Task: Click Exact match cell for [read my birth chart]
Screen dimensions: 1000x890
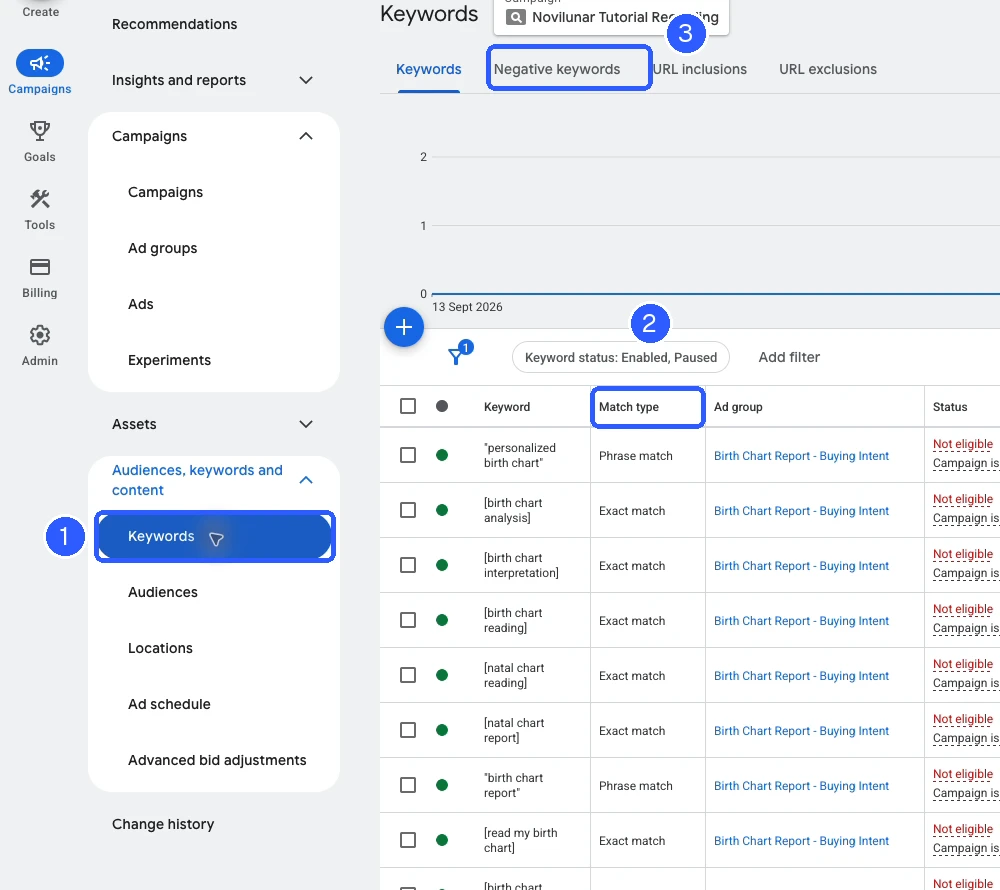Action: click(x=631, y=841)
